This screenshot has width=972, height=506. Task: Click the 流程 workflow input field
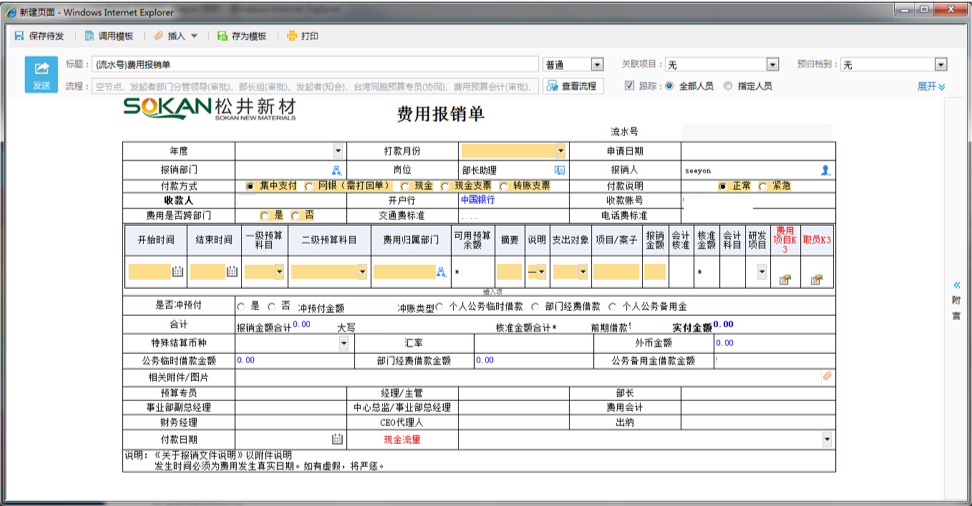[315, 86]
